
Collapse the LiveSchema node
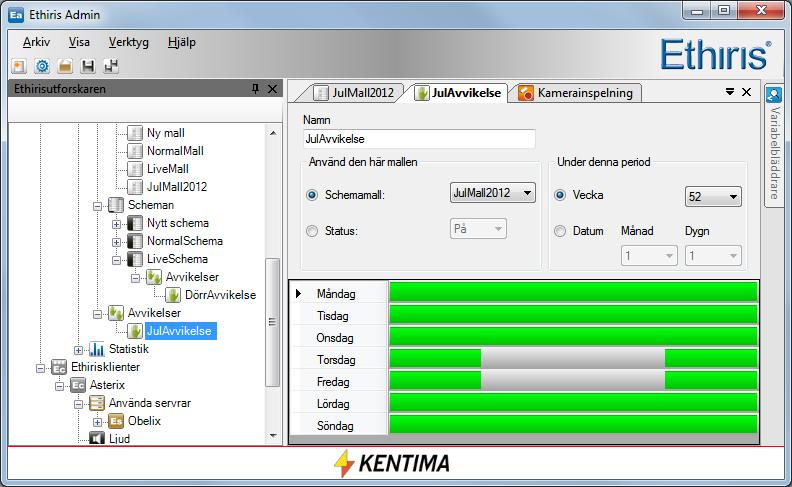coord(116,260)
